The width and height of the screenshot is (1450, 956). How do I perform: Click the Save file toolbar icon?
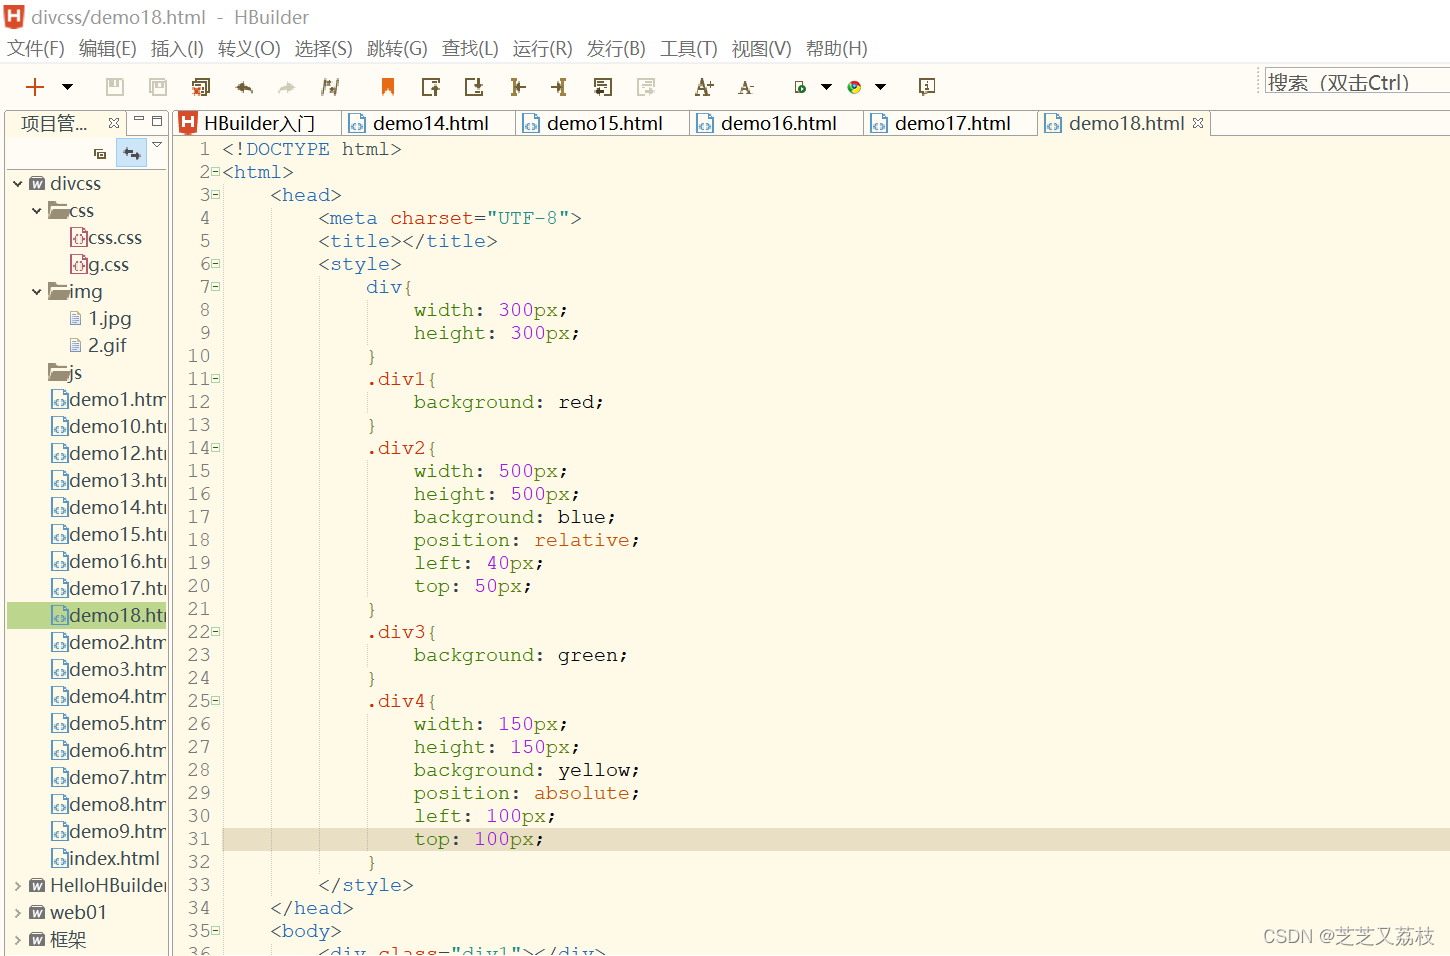pos(115,87)
